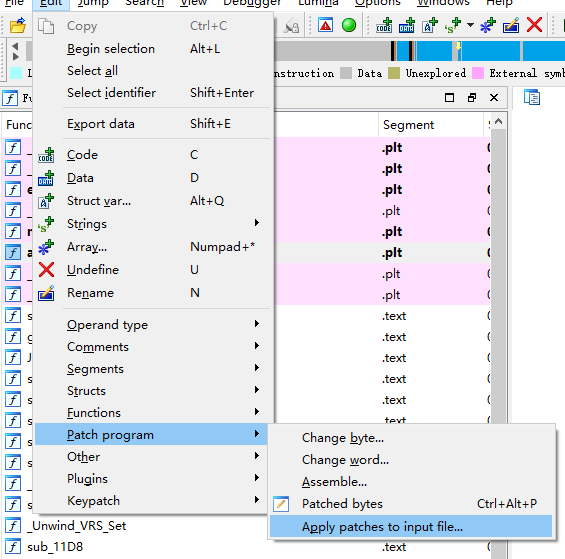Open the Jump menu in menu bar
Image resolution: width=565 pixels, height=559 pixels.
(93, 3)
